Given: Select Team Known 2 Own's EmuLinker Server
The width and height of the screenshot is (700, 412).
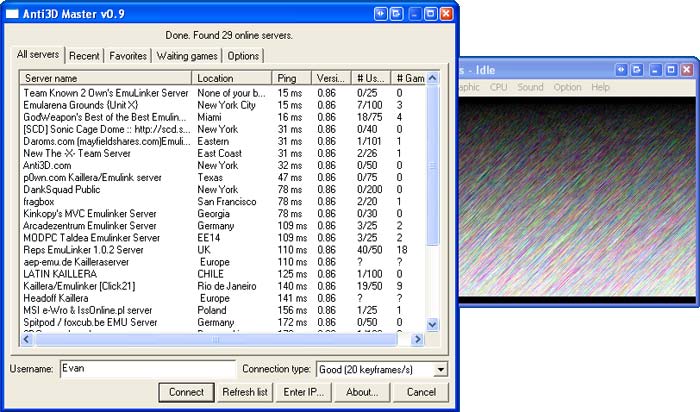Looking at the screenshot, I should (x=223, y=93).
